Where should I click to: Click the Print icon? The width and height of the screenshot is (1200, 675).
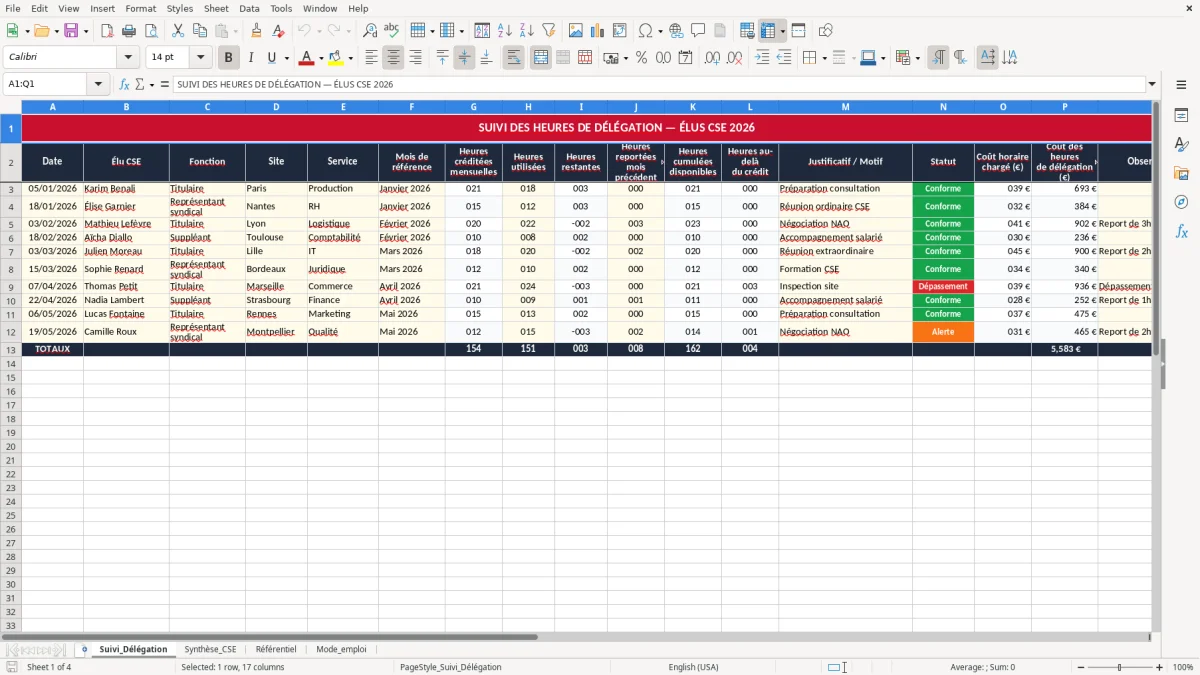129,31
